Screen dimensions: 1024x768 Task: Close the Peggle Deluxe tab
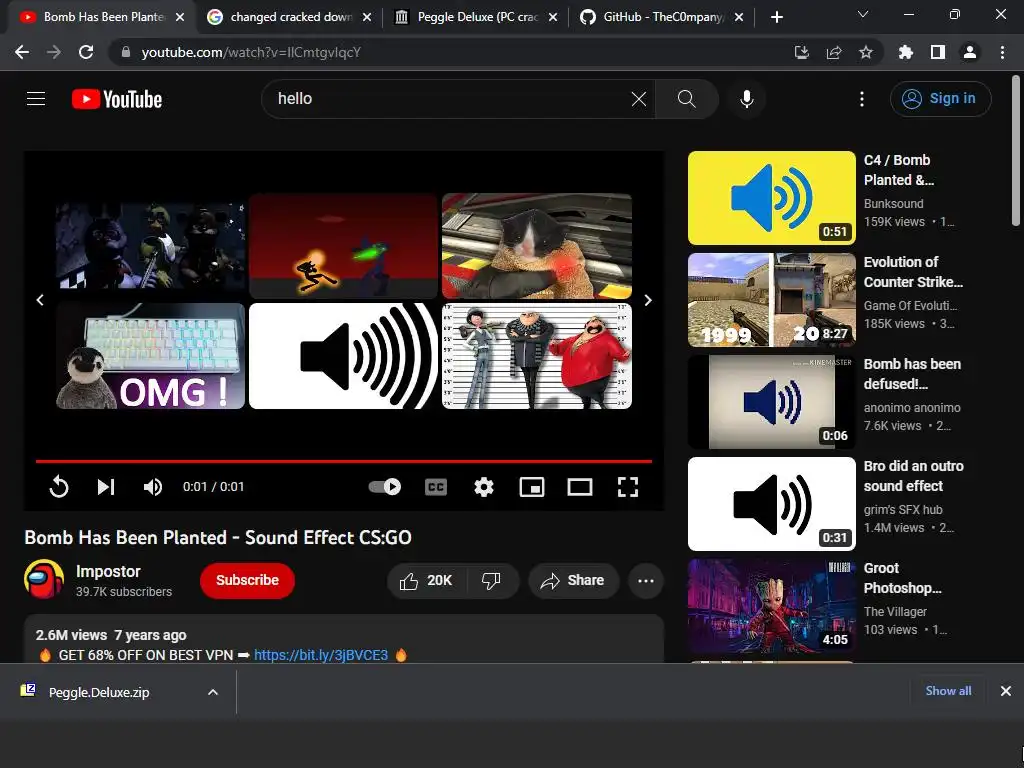click(553, 17)
